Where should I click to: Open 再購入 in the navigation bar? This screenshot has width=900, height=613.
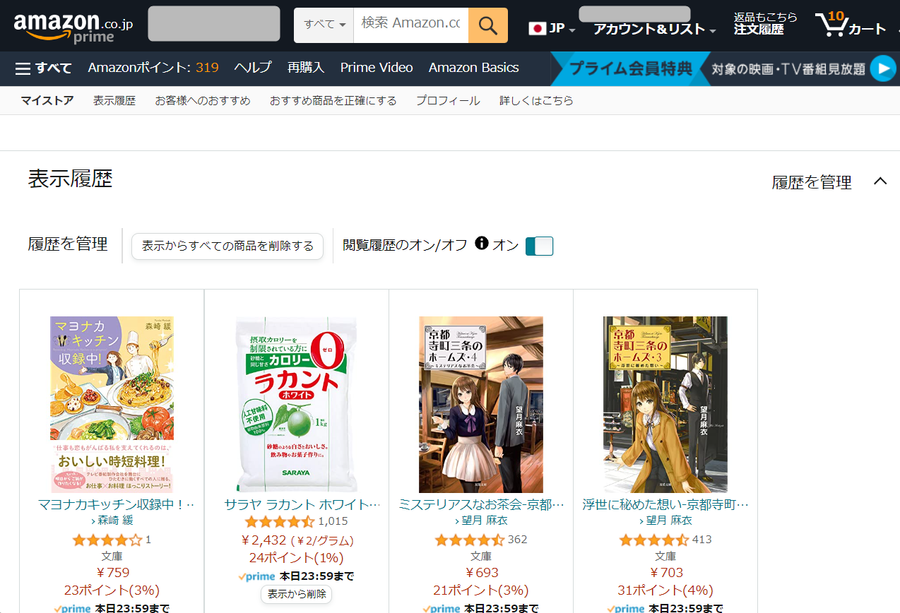(x=305, y=68)
